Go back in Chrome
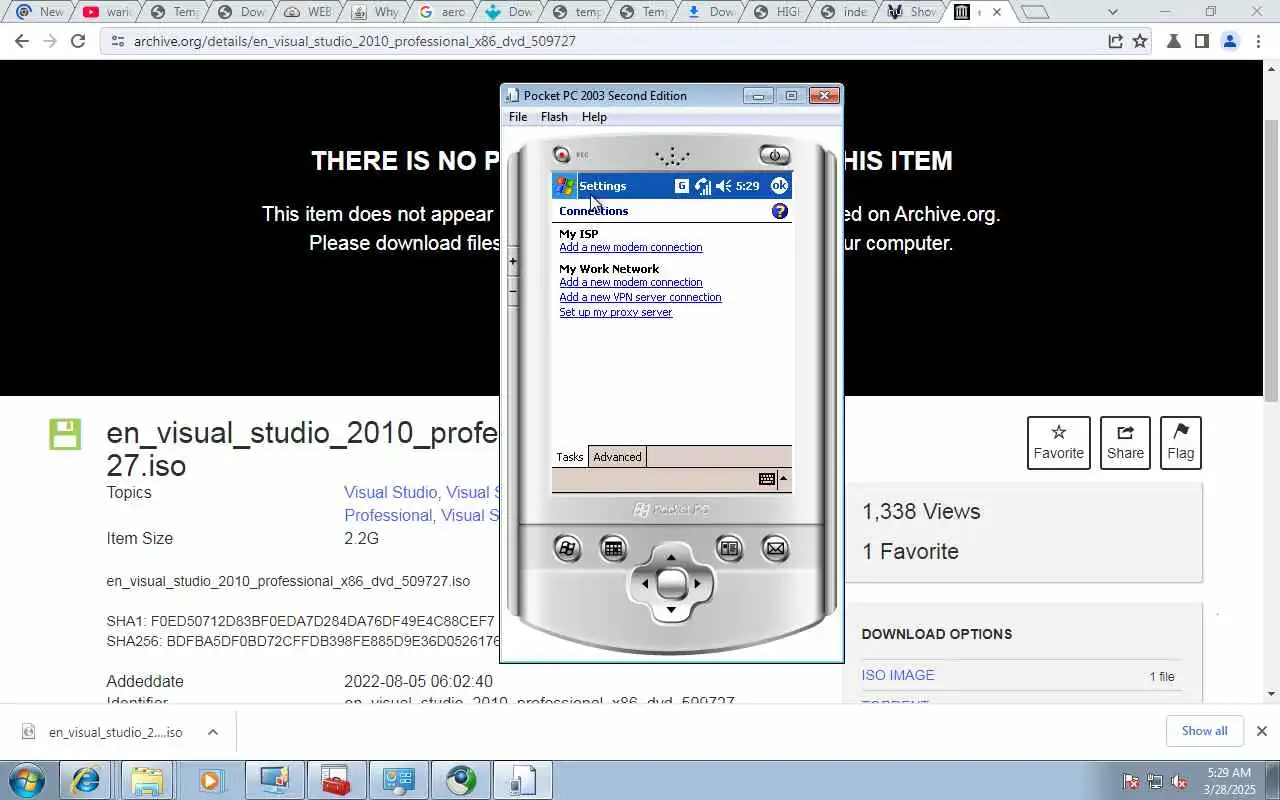The width and height of the screenshot is (1280, 800). (22, 41)
